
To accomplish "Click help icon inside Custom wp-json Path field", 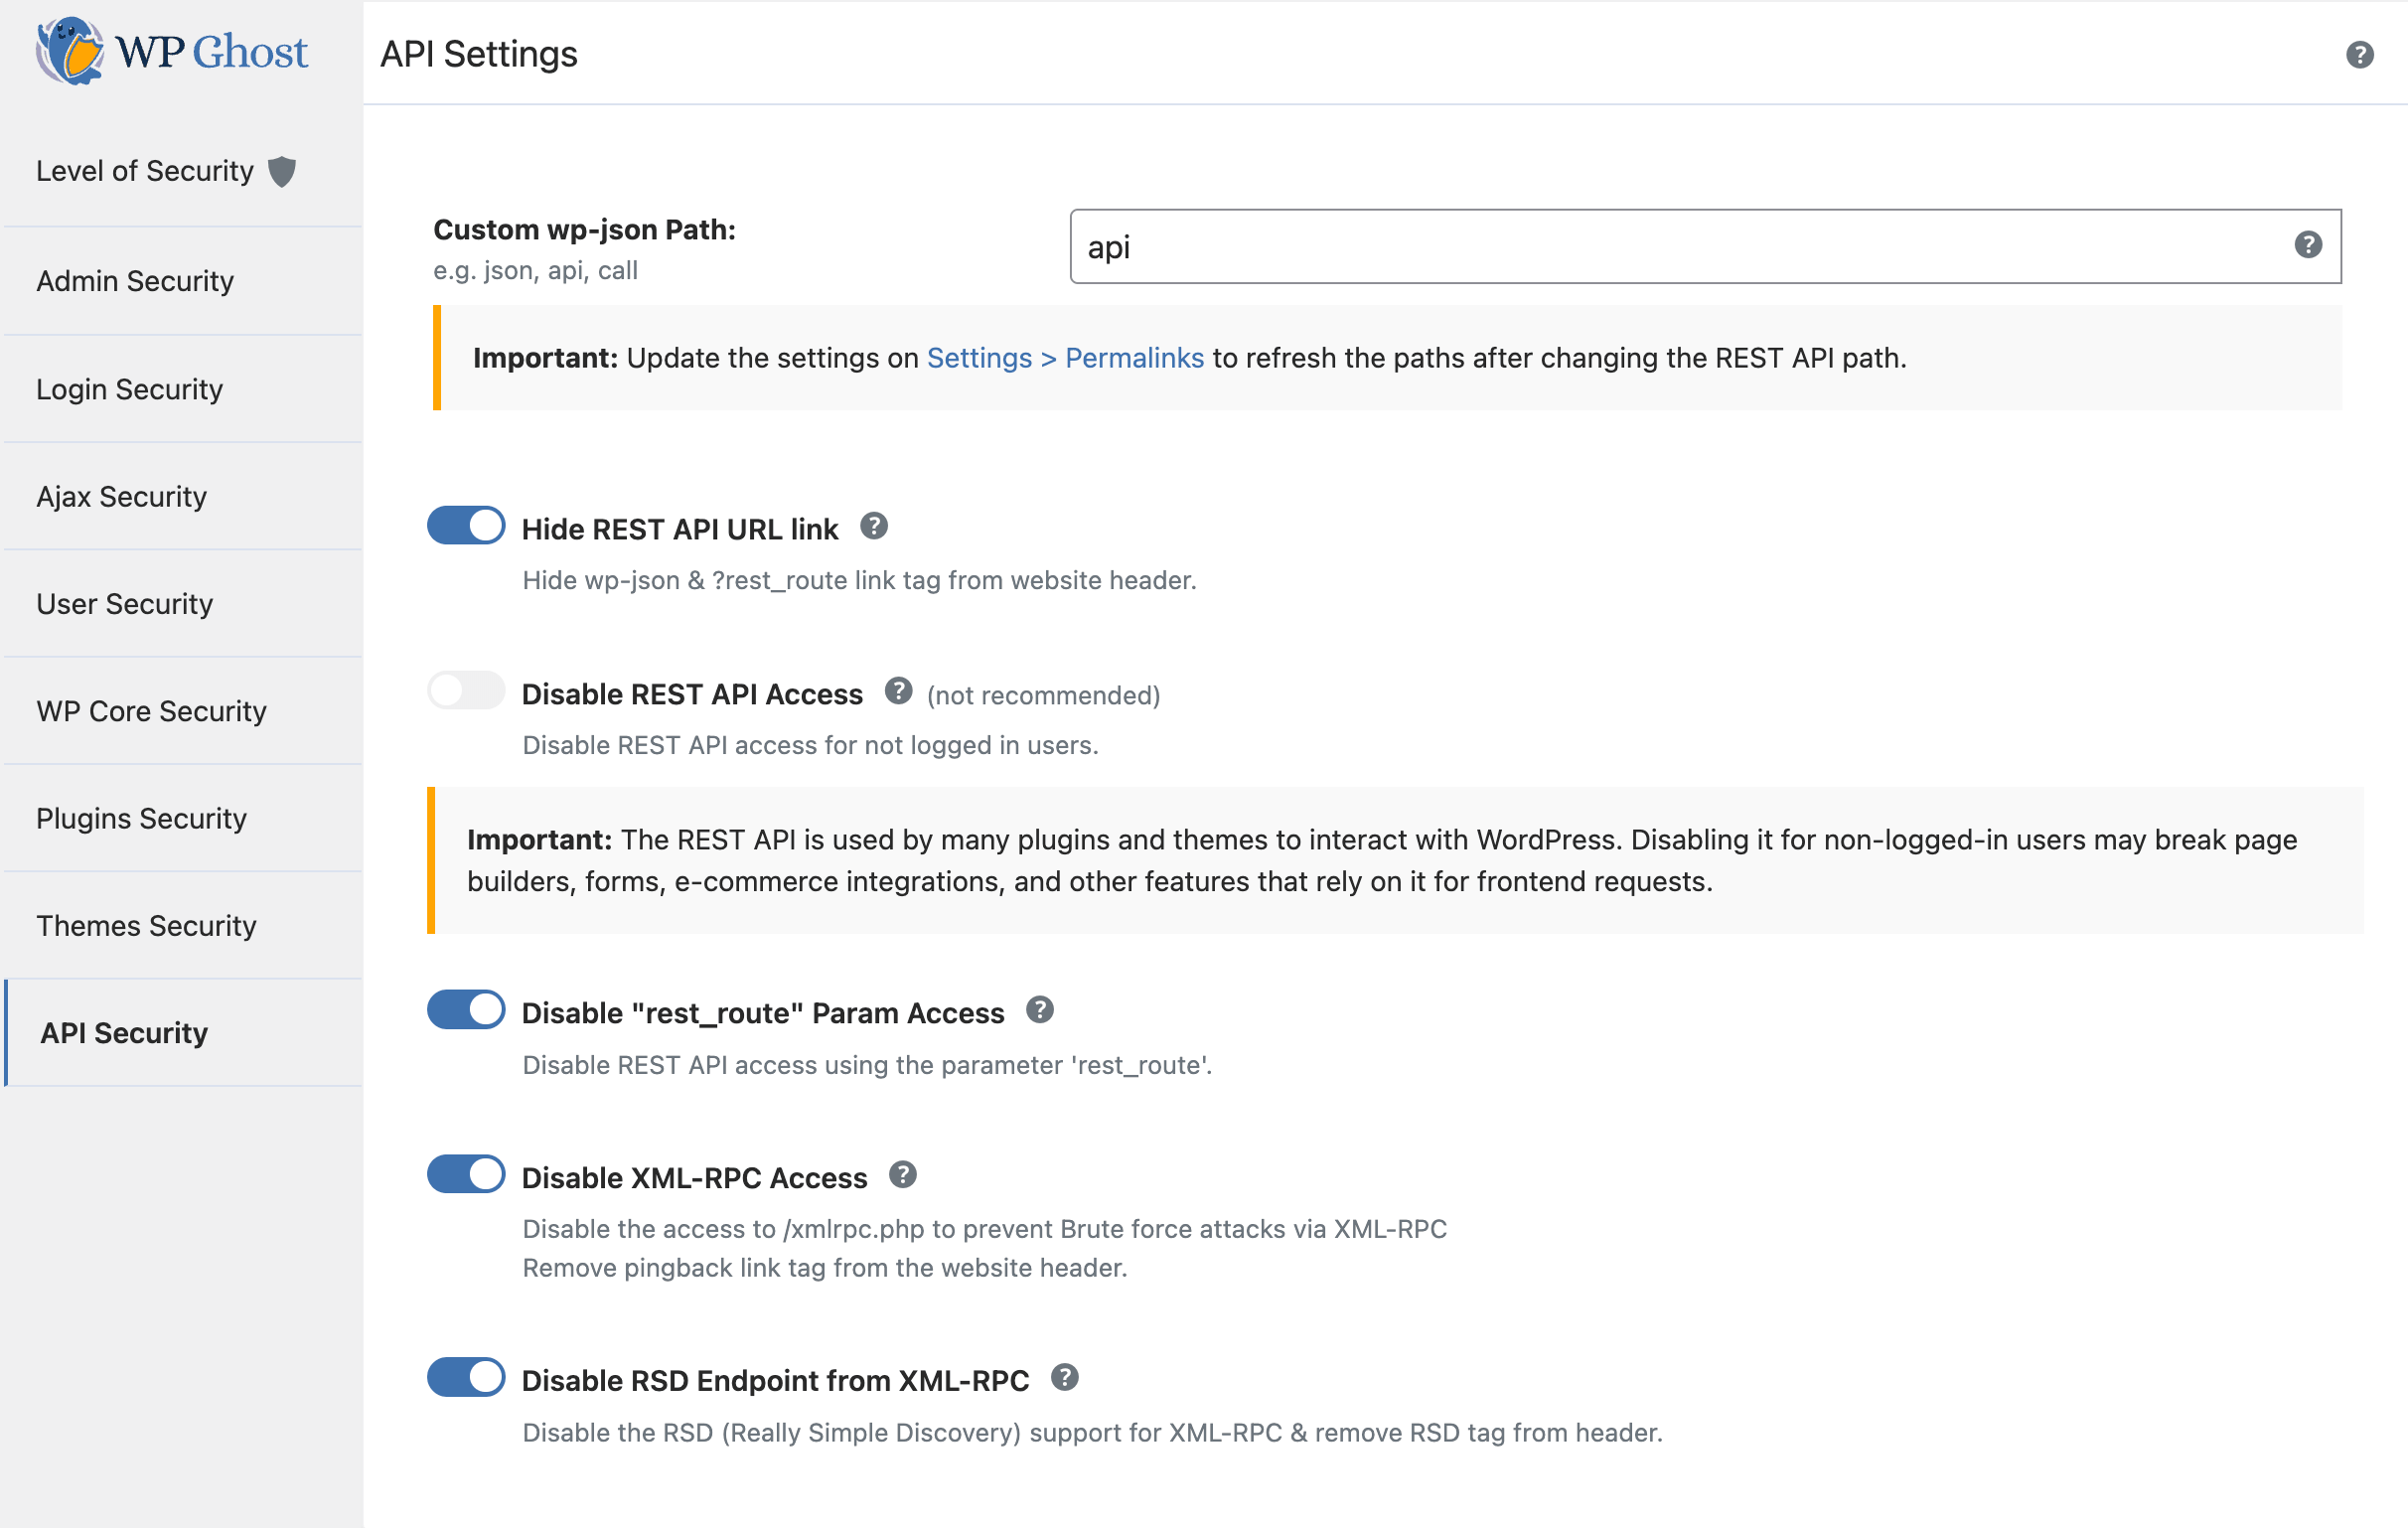I will (2307, 245).
